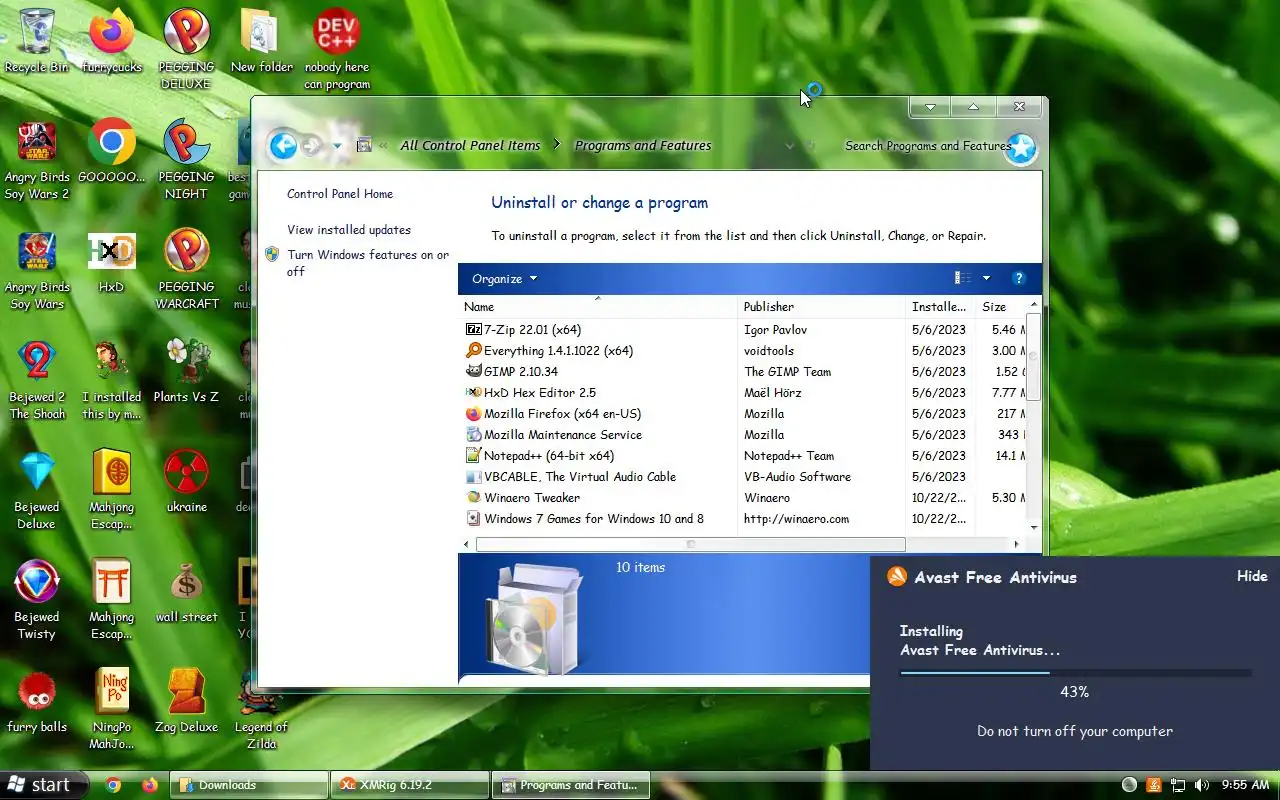This screenshot has width=1280, height=800.
Task: Click the Avast icon in system tray
Action: click(1154, 785)
